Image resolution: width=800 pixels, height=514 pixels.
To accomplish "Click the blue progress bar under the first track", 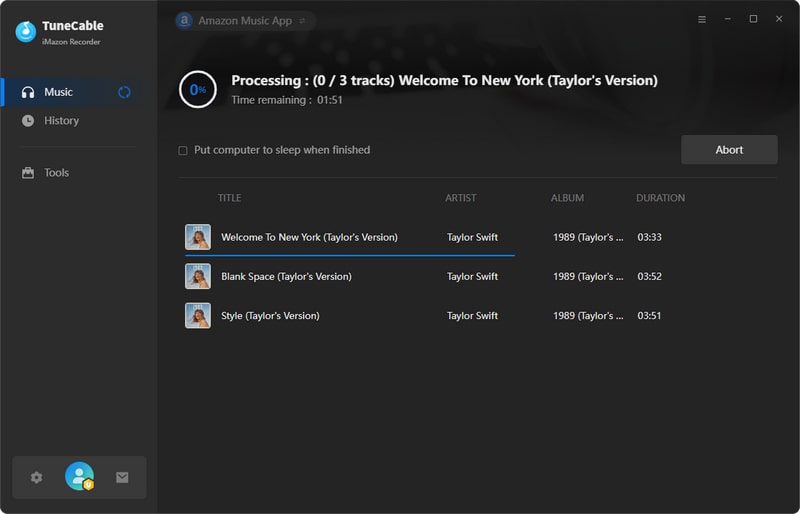I will point(350,255).
